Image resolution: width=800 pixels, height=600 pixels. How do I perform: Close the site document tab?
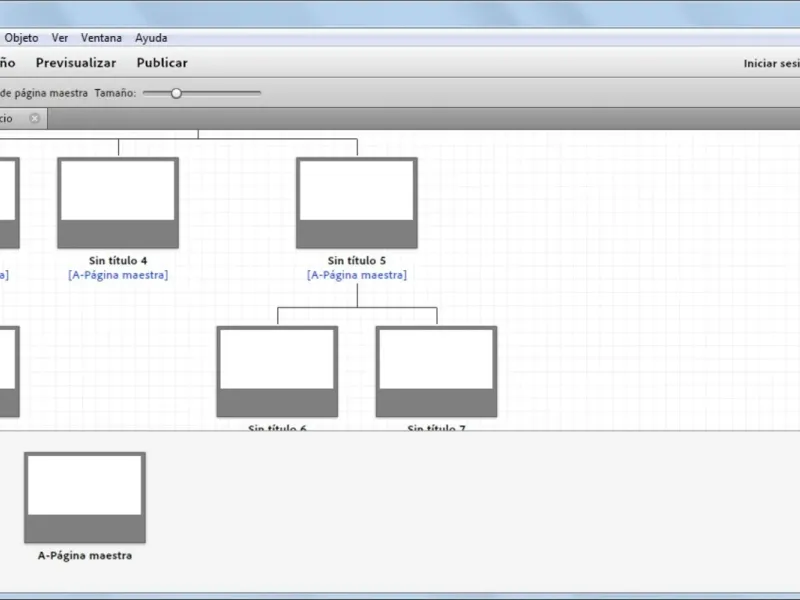pos(35,118)
